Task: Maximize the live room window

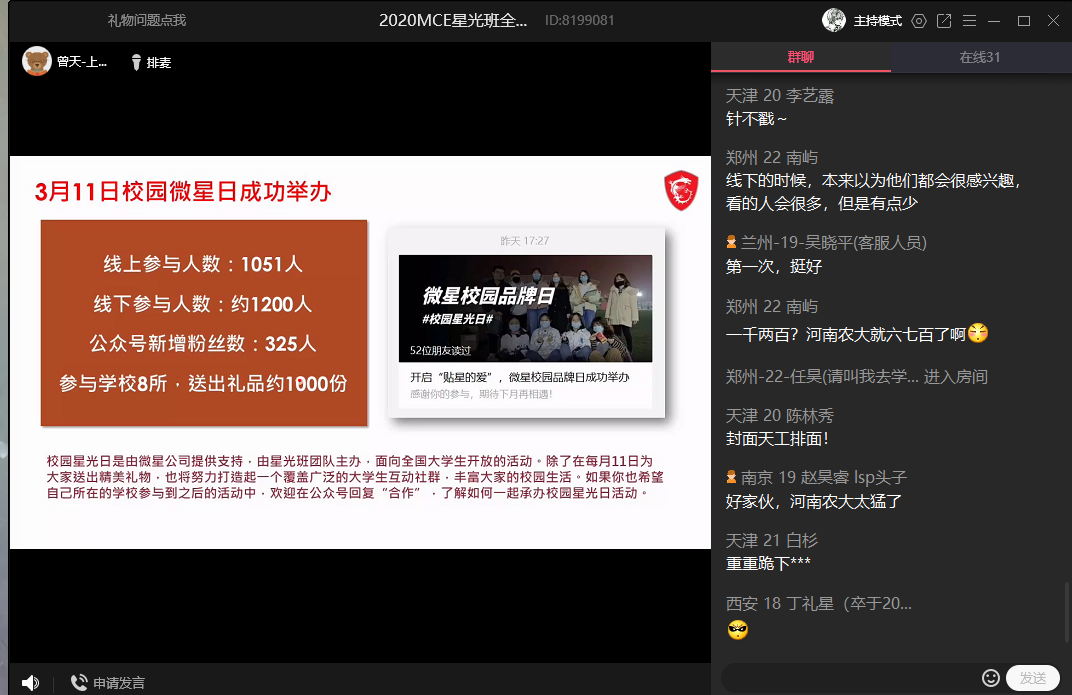Action: 1023,21
